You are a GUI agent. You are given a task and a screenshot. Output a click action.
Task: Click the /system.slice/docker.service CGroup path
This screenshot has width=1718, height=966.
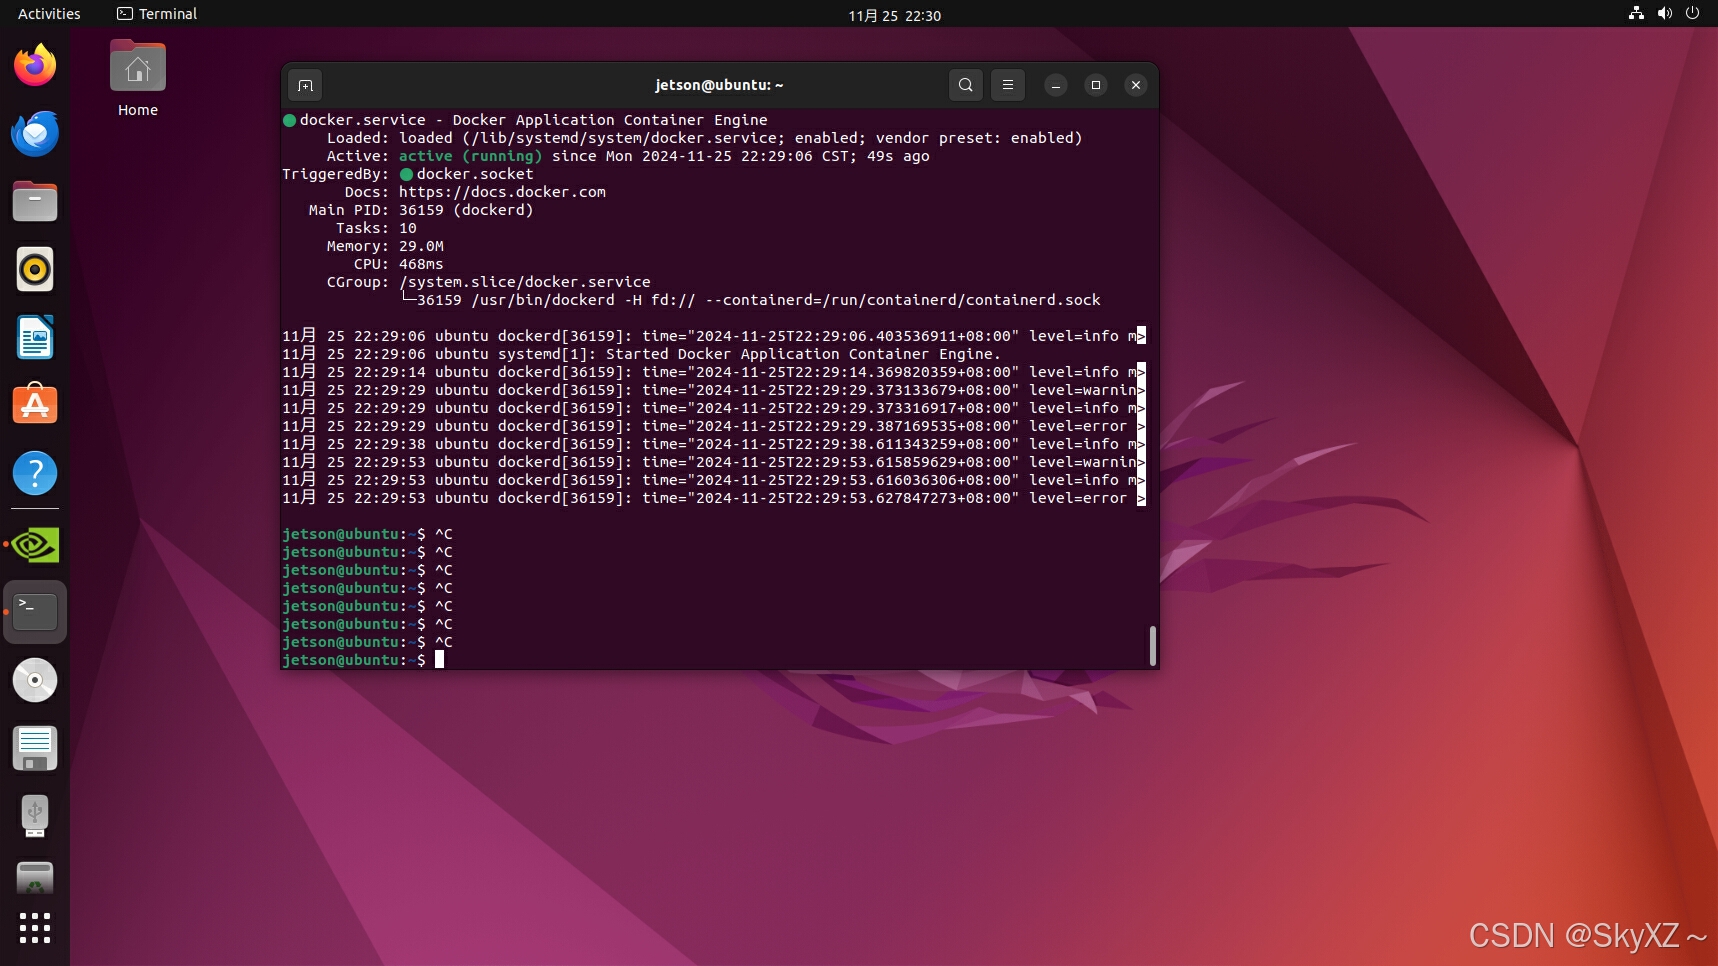point(524,282)
